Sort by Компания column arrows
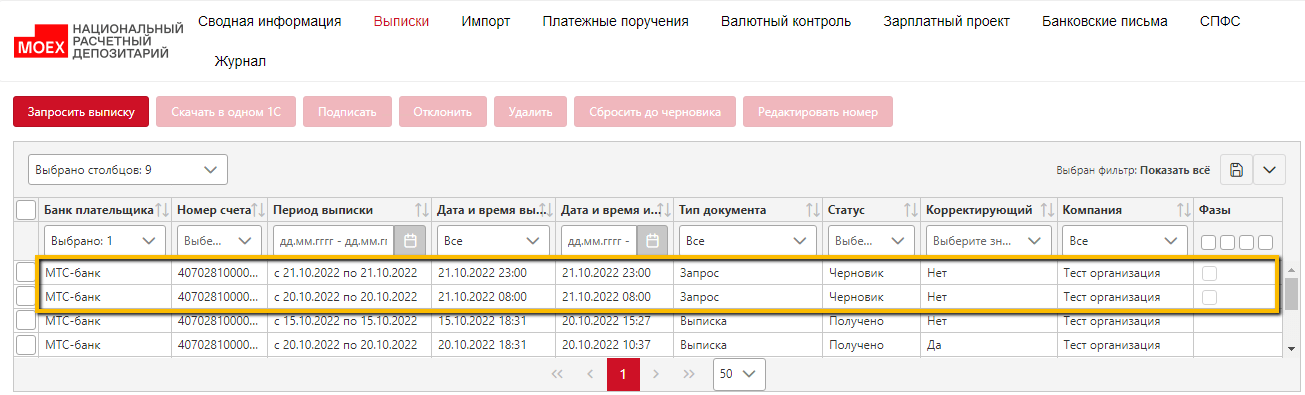 pyautogui.click(x=1184, y=210)
